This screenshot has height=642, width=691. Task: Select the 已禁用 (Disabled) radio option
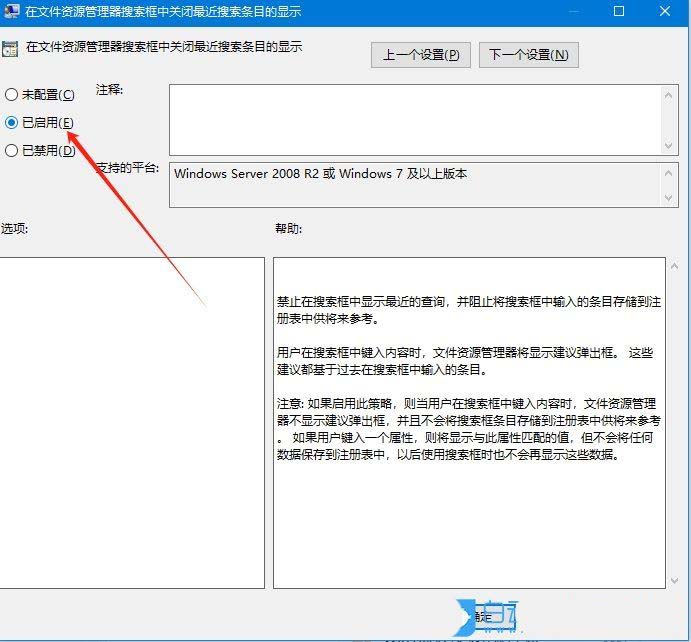tap(12, 151)
